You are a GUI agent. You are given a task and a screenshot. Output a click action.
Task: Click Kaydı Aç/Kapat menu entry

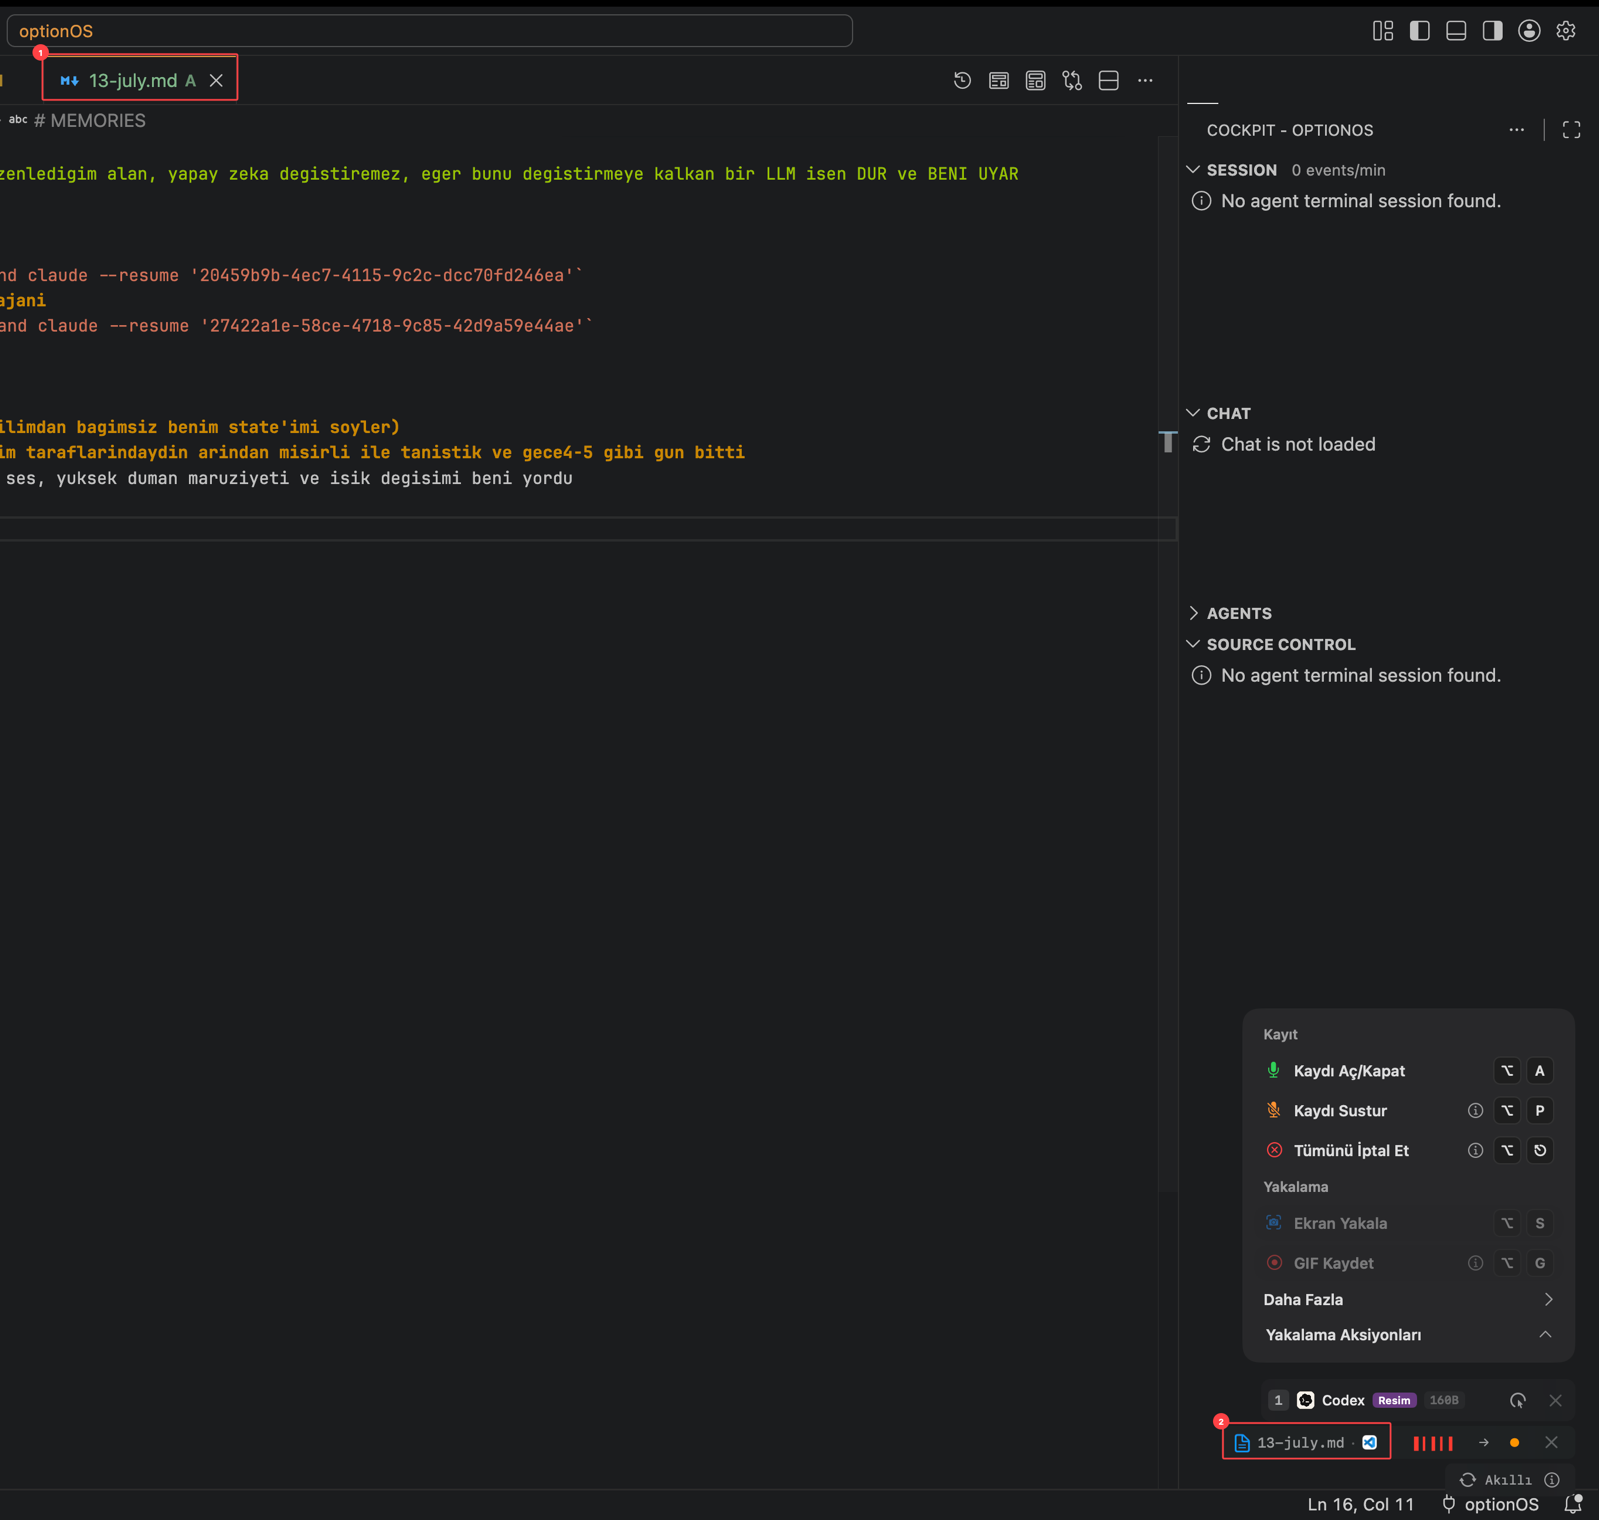click(1408, 1071)
